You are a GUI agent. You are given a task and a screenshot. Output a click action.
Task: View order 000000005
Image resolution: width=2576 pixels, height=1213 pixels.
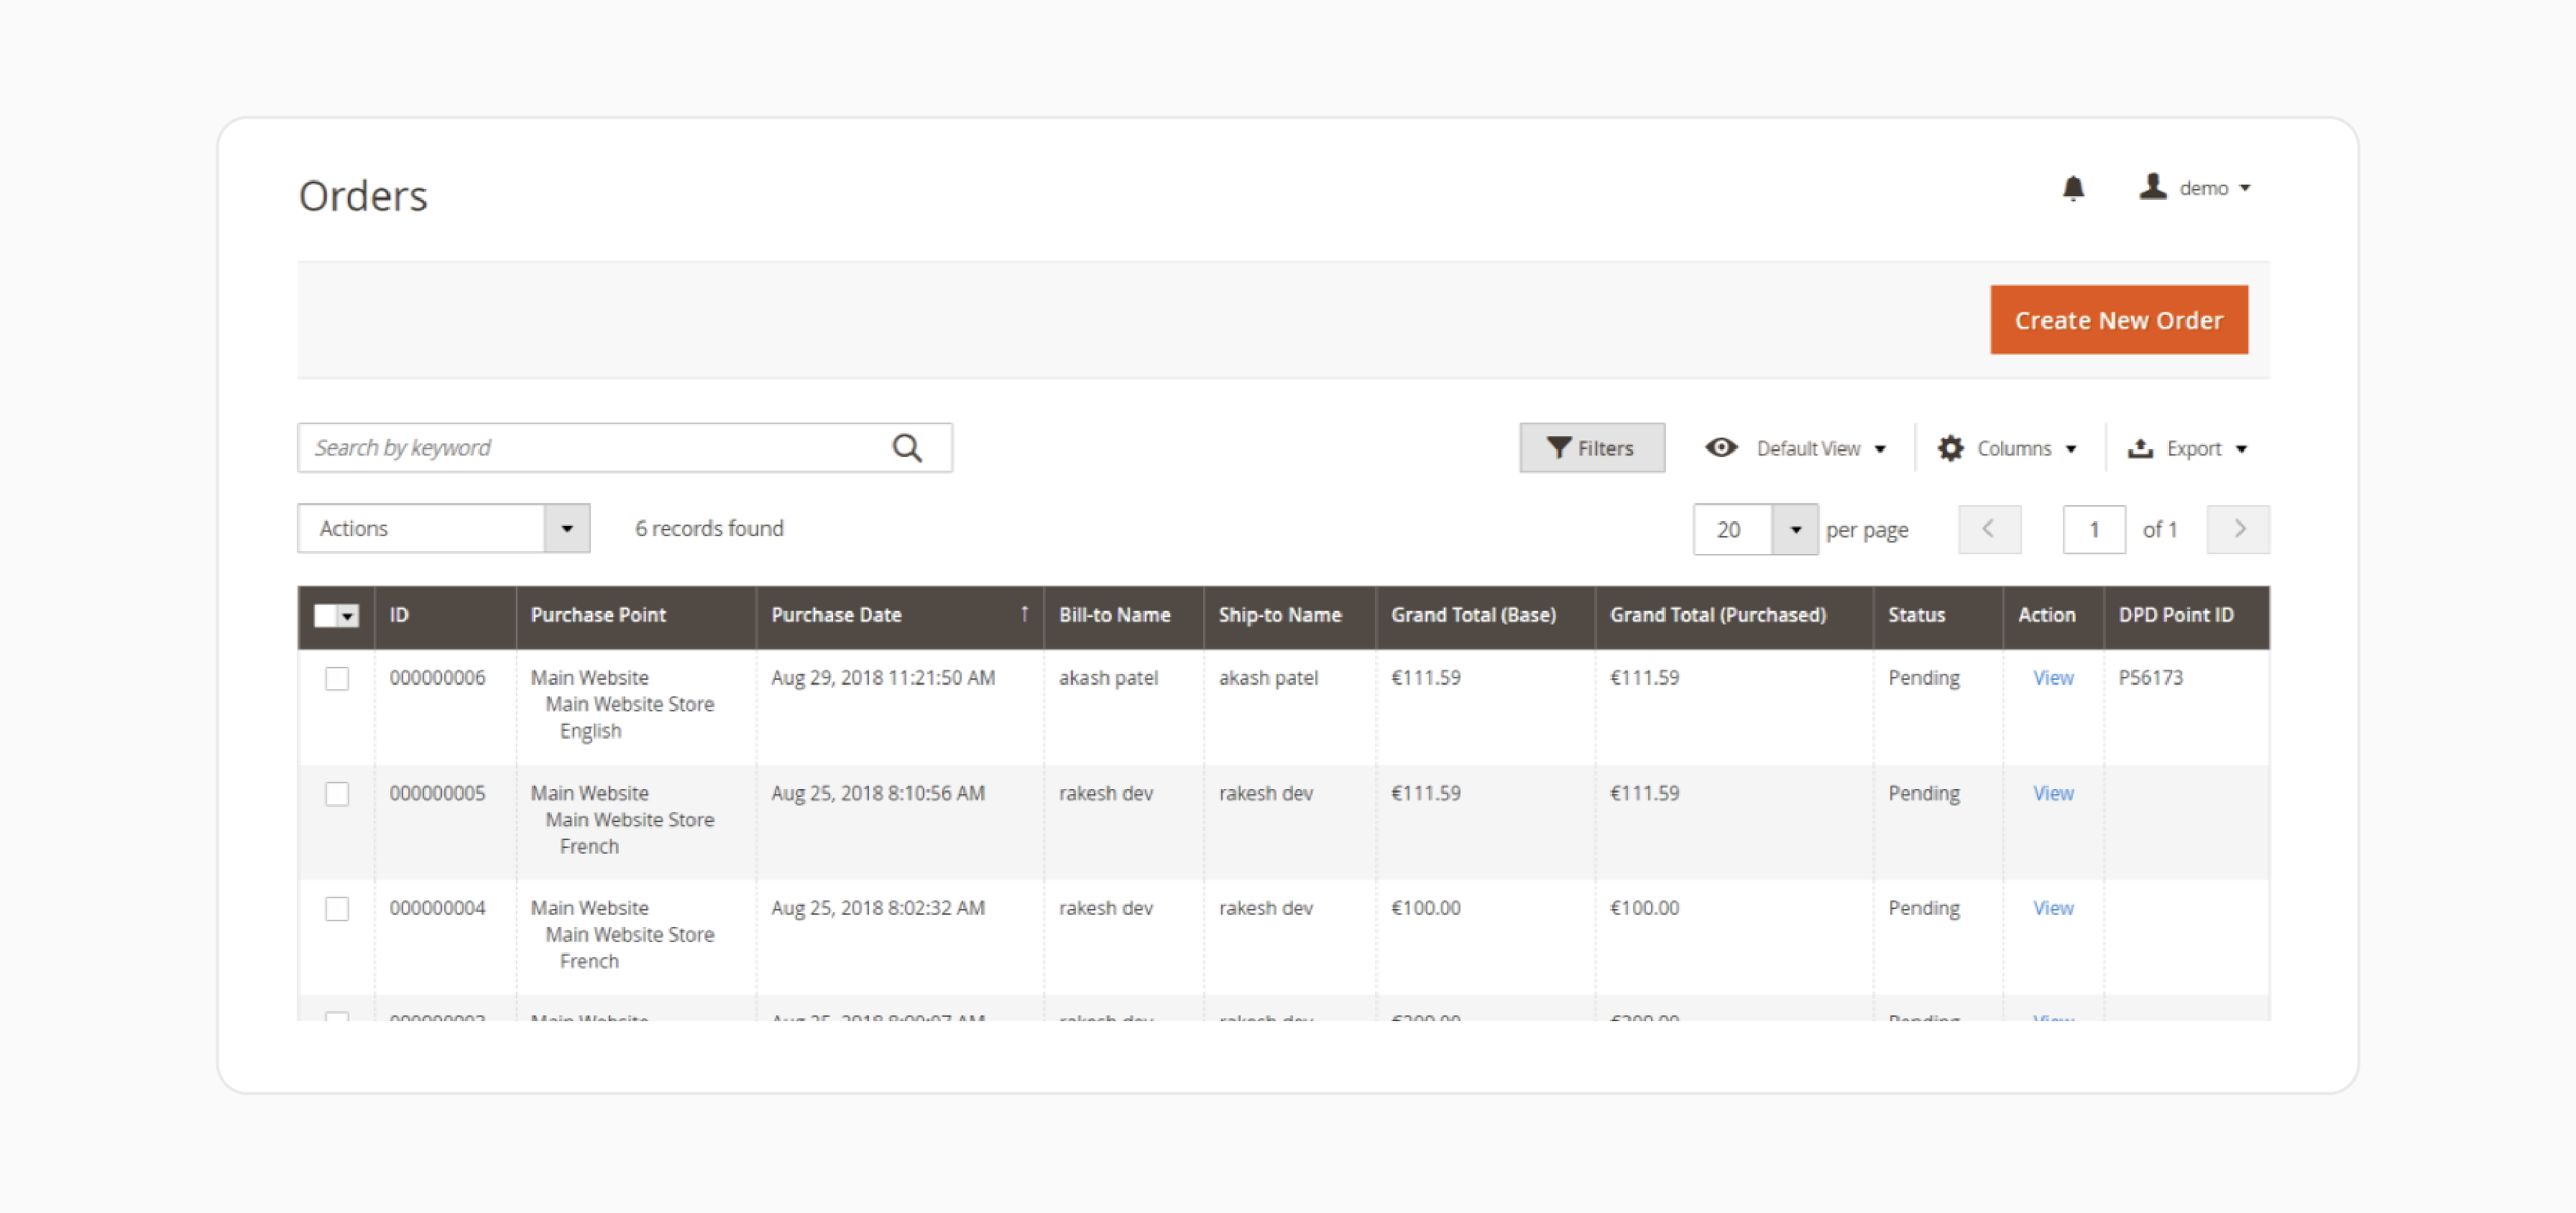click(x=2053, y=793)
